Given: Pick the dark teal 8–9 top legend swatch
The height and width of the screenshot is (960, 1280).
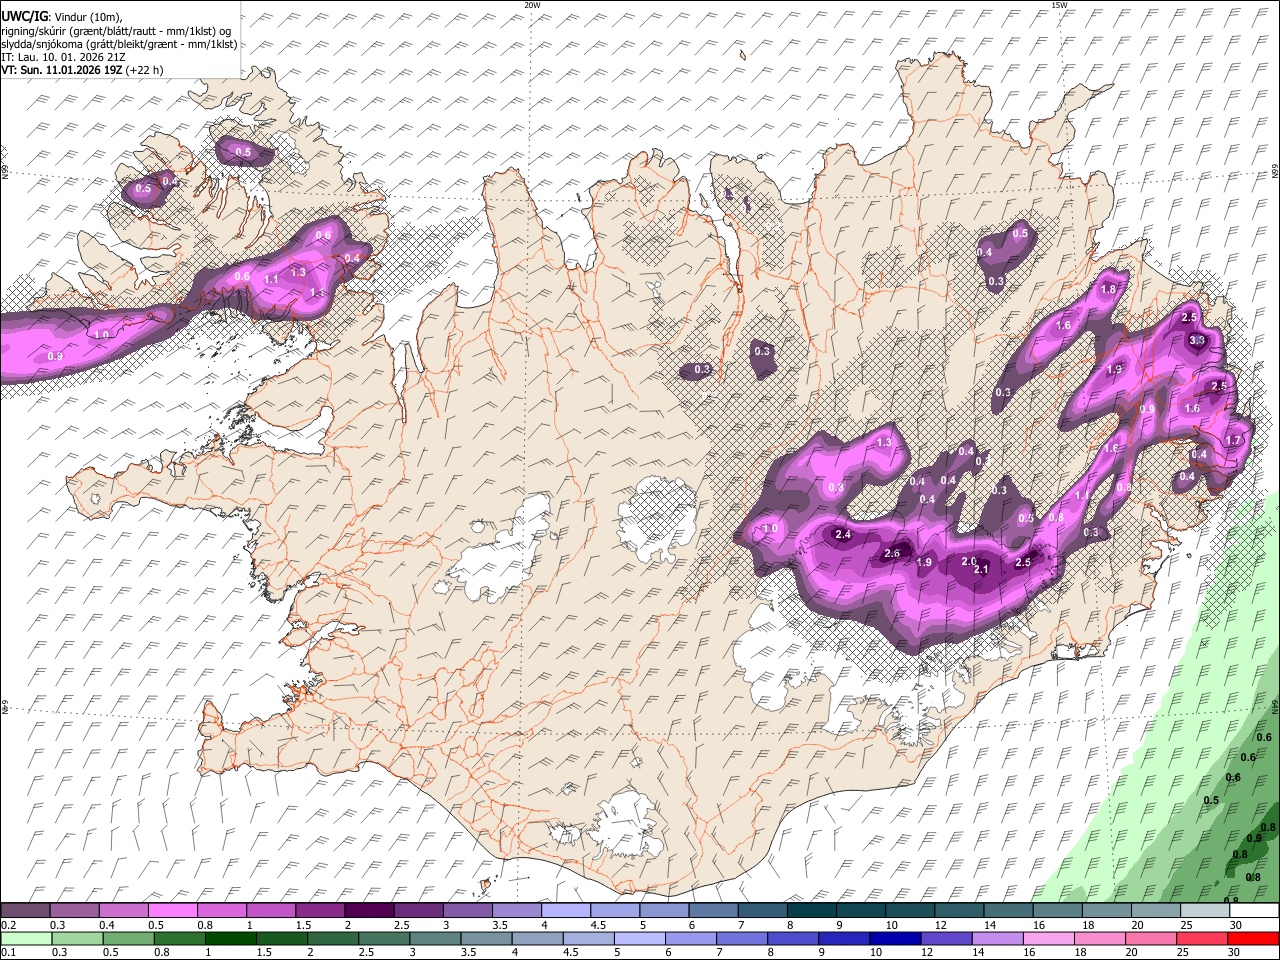Looking at the screenshot, I should tap(812, 910).
